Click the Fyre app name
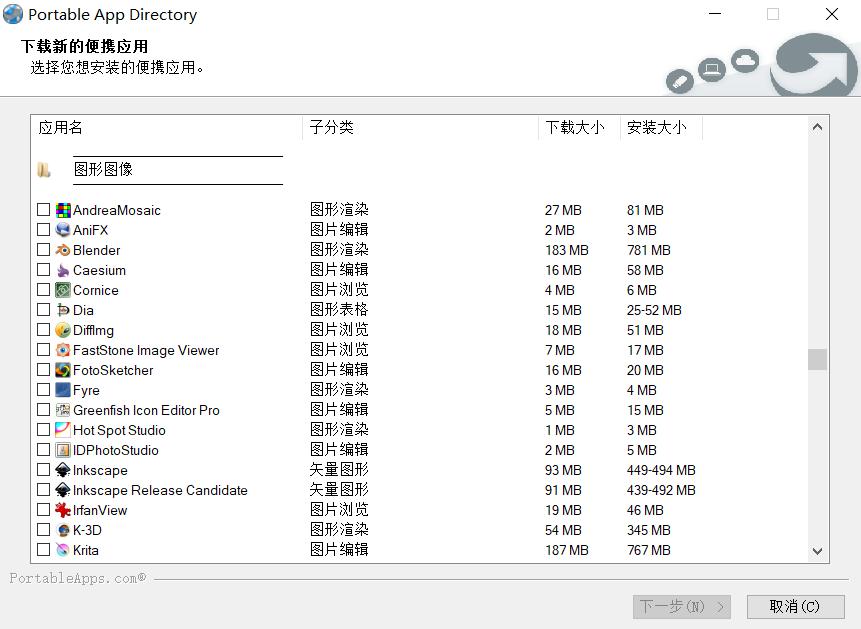The height and width of the screenshot is (629, 861). click(x=86, y=391)
